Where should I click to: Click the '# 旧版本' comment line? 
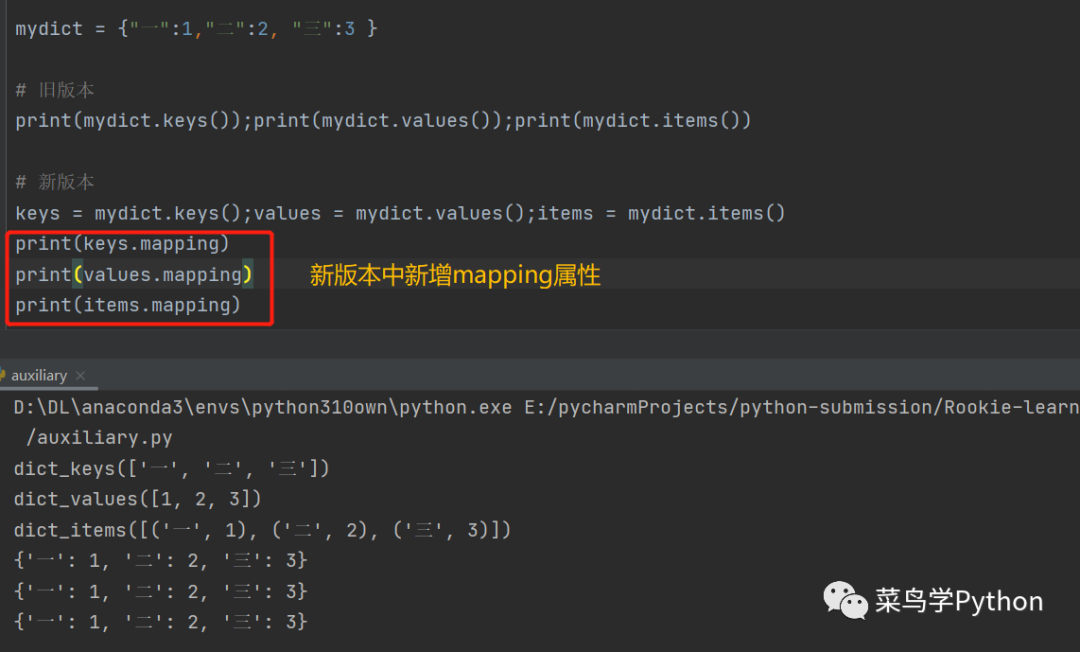click(x=55, y=90)
